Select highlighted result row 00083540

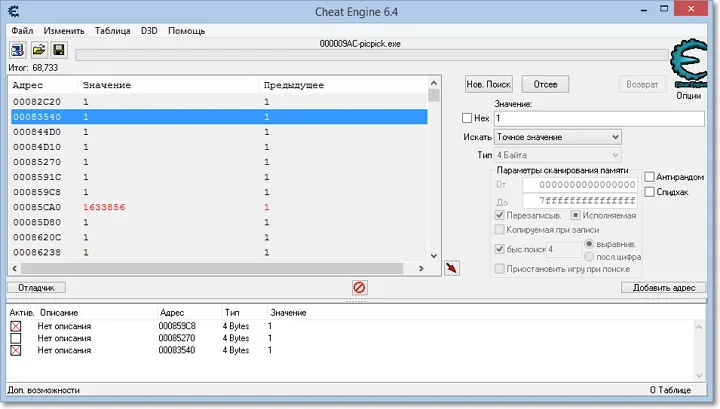tap(219, 117)
